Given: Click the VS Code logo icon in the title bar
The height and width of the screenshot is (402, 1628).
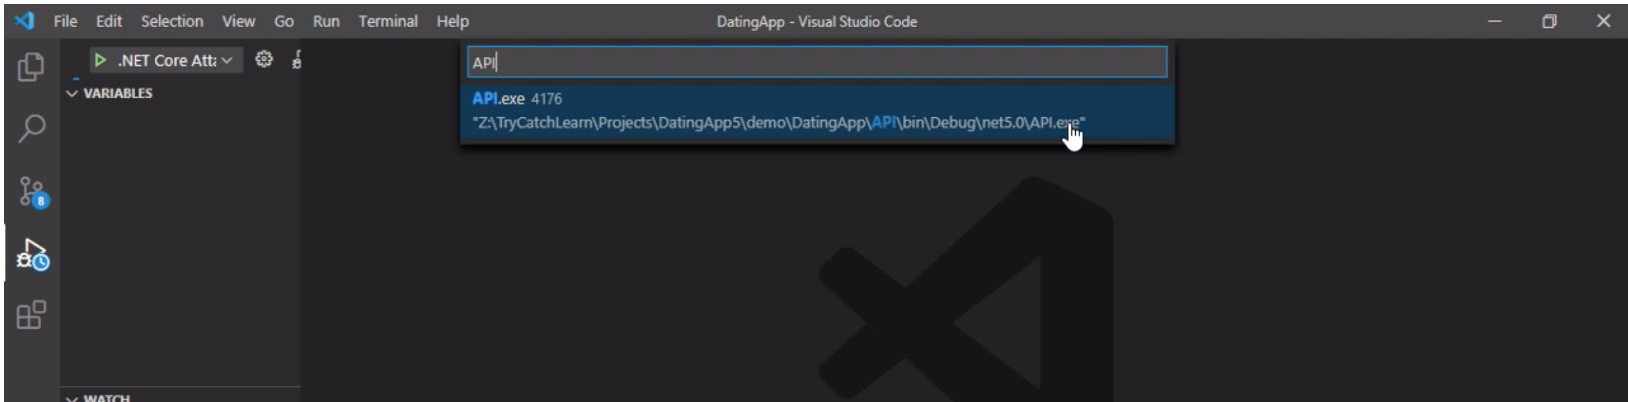Looking at the screenshot, I should (25, 21).
